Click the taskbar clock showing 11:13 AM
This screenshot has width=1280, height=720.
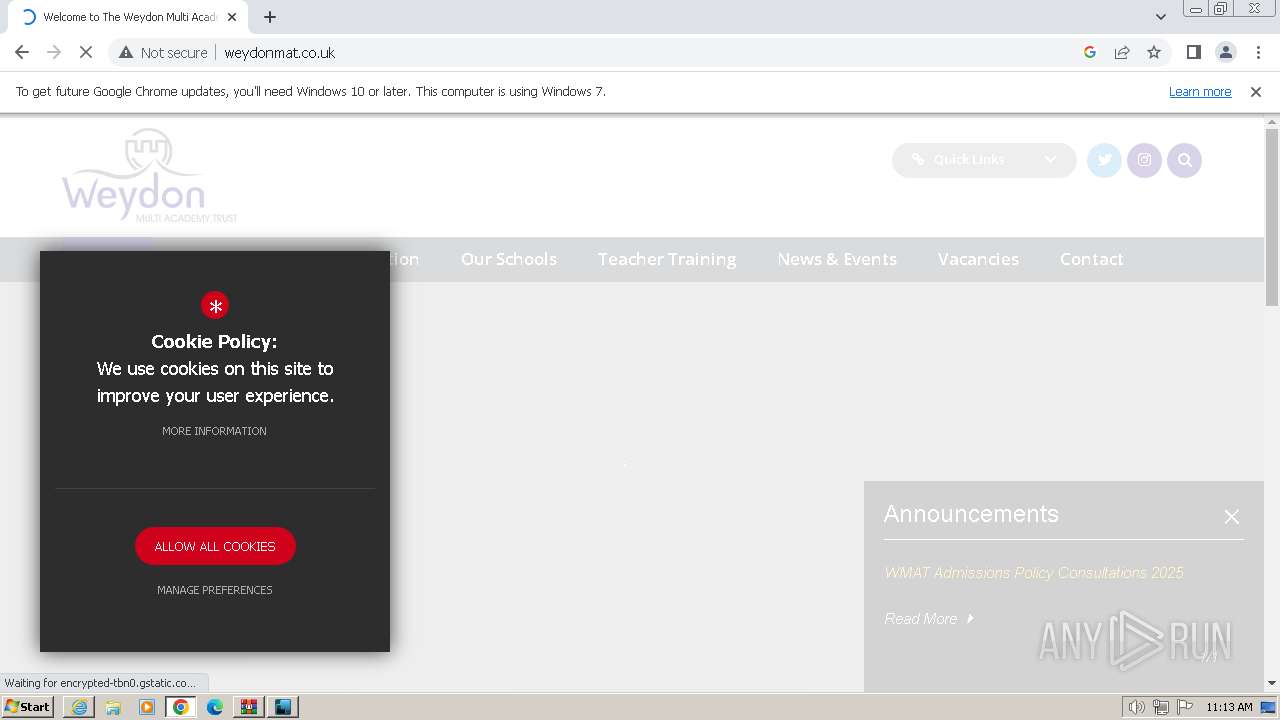[1229, 707]
